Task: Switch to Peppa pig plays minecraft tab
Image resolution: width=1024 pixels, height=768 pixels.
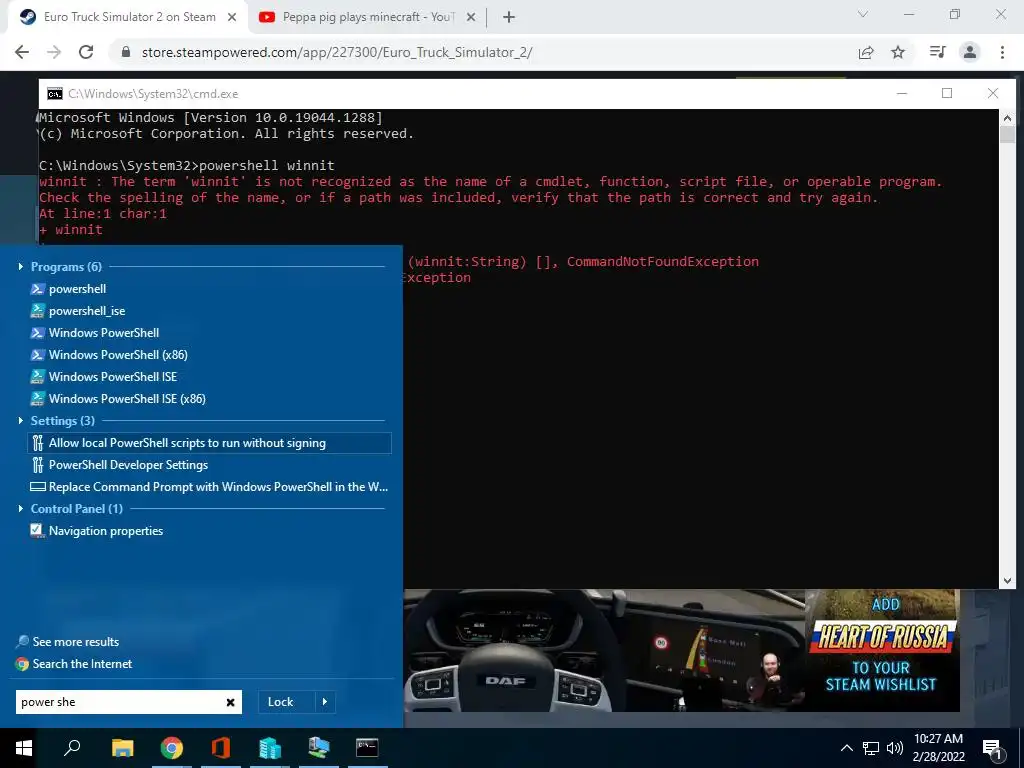Action: pyautogui.click(x=368, y=17)
